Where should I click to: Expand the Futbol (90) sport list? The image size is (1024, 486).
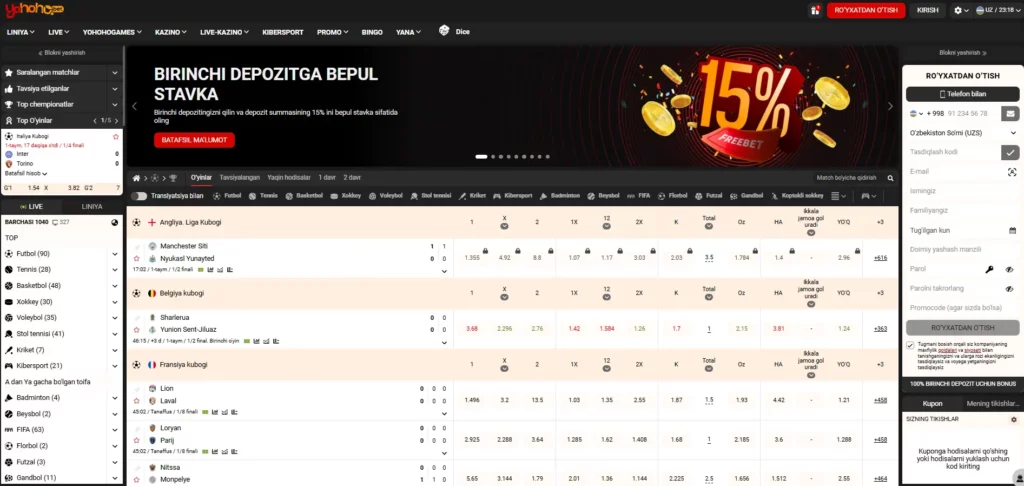(116, 254)
